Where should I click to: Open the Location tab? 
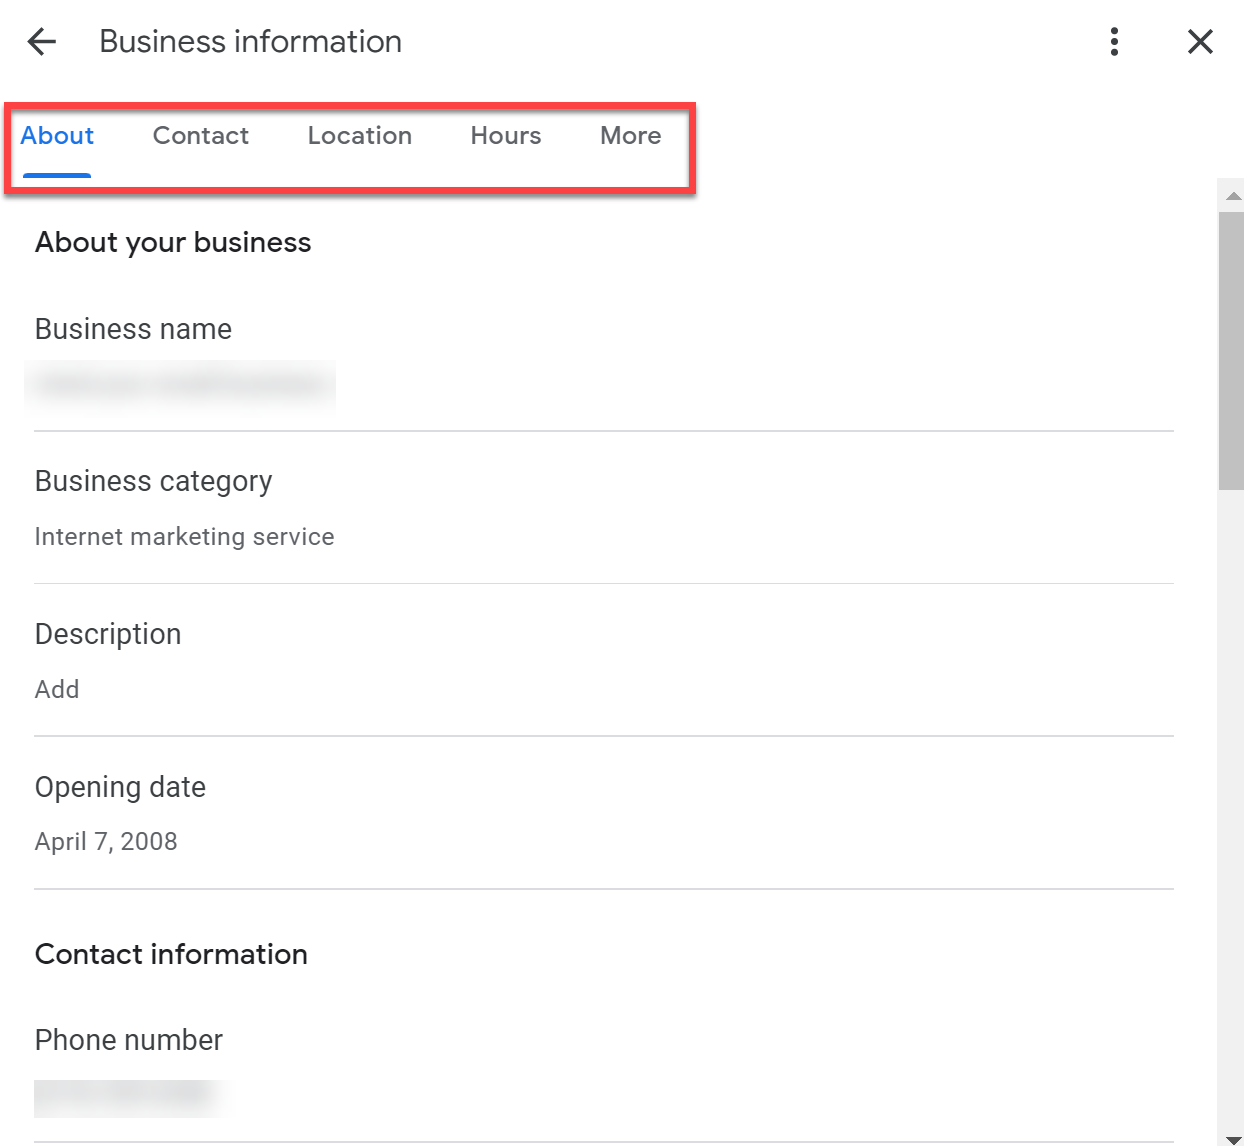pyautogui.click(x=359, y=136)
